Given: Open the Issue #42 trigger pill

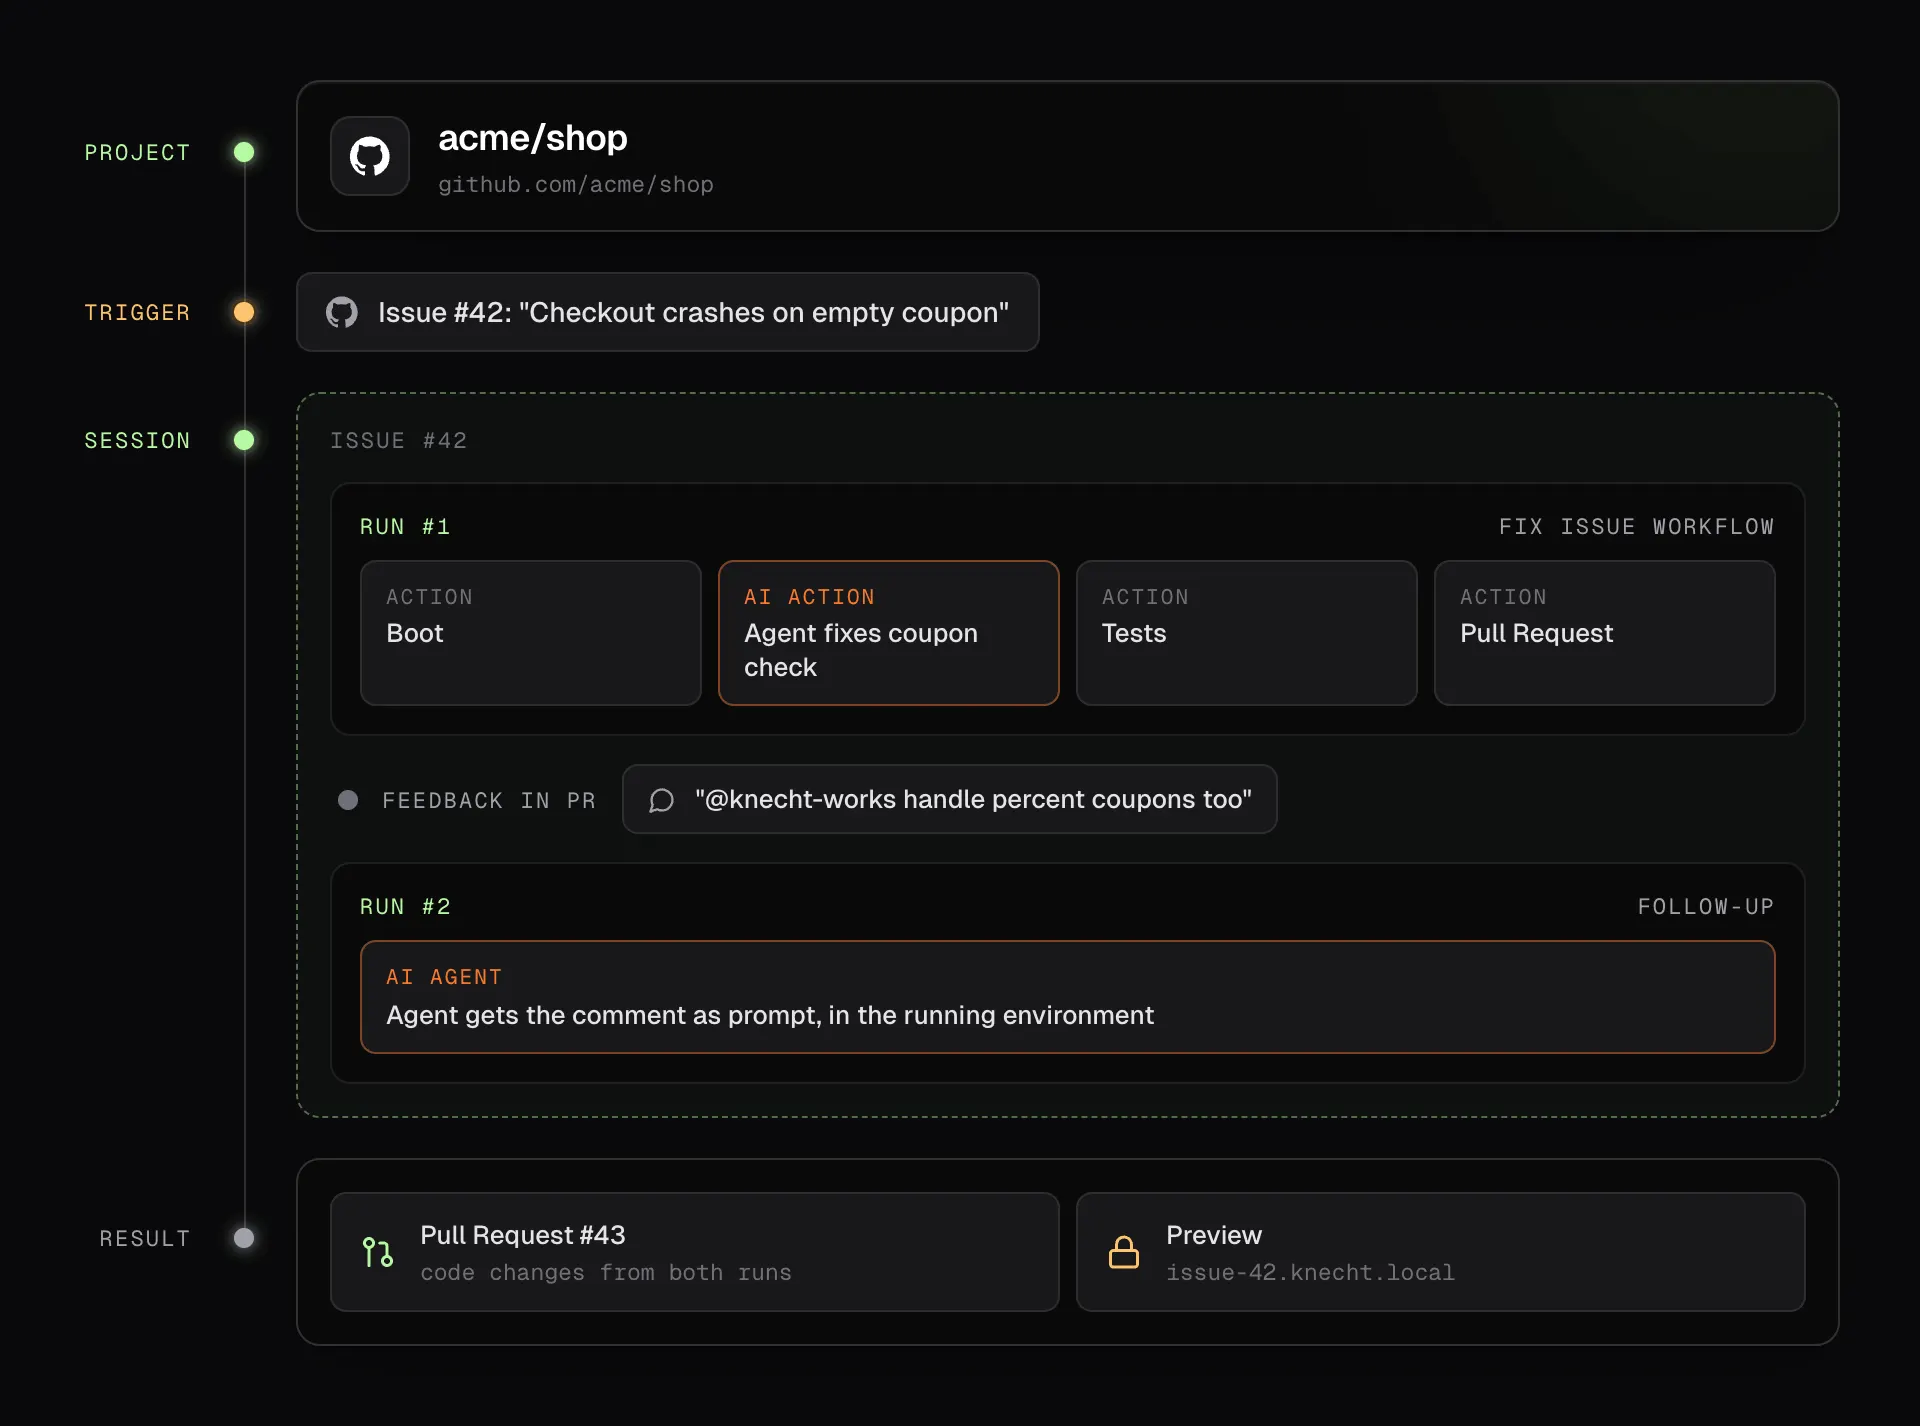Looking at the screenshot, I should 668,312.
